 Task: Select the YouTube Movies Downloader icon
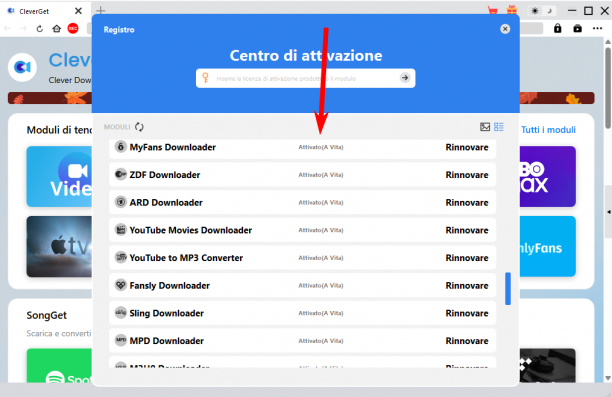click(x=121, y=230)
